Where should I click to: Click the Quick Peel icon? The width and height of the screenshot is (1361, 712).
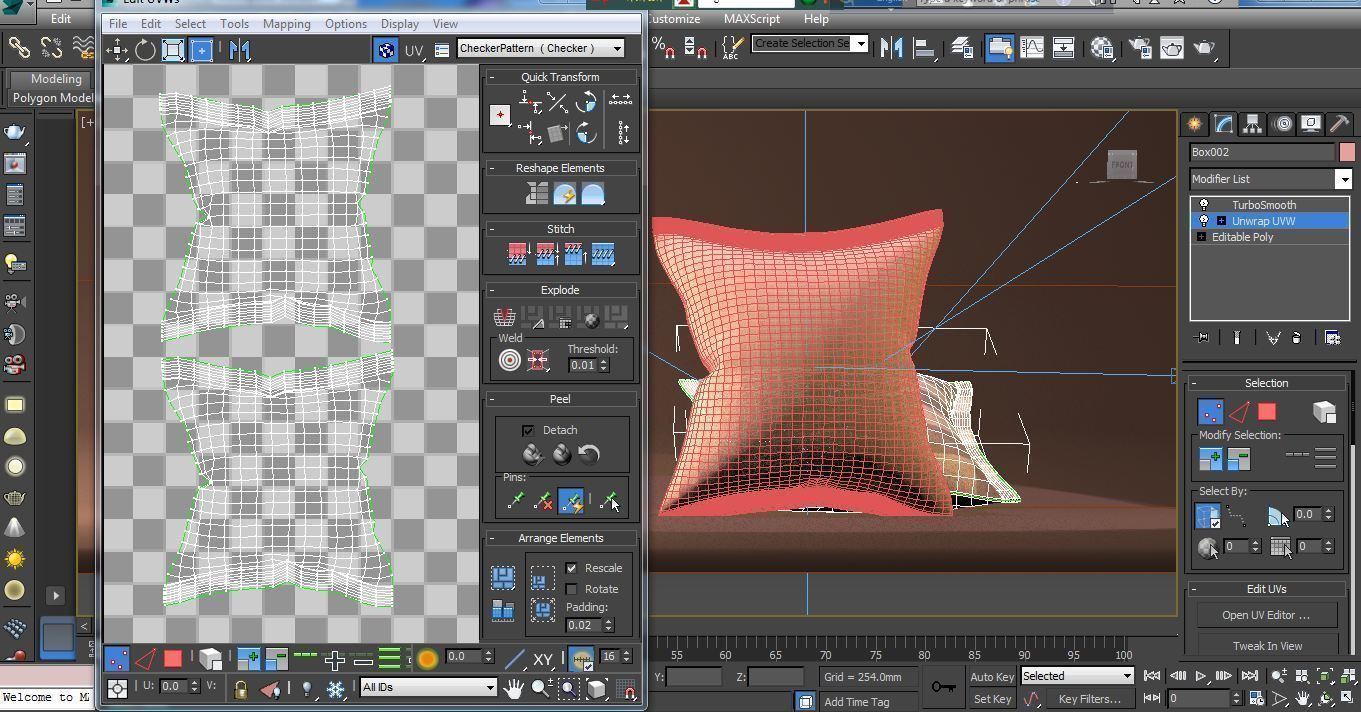point(533,455)
